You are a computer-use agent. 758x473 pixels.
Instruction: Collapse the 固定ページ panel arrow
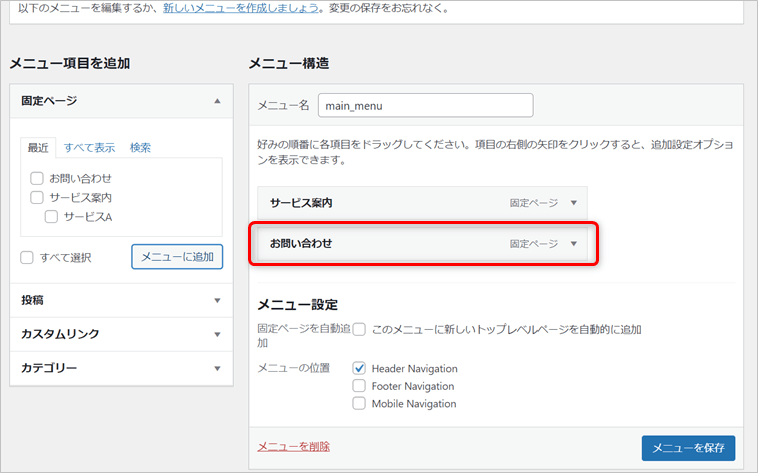pyautogui.click(x=217, y=101)
